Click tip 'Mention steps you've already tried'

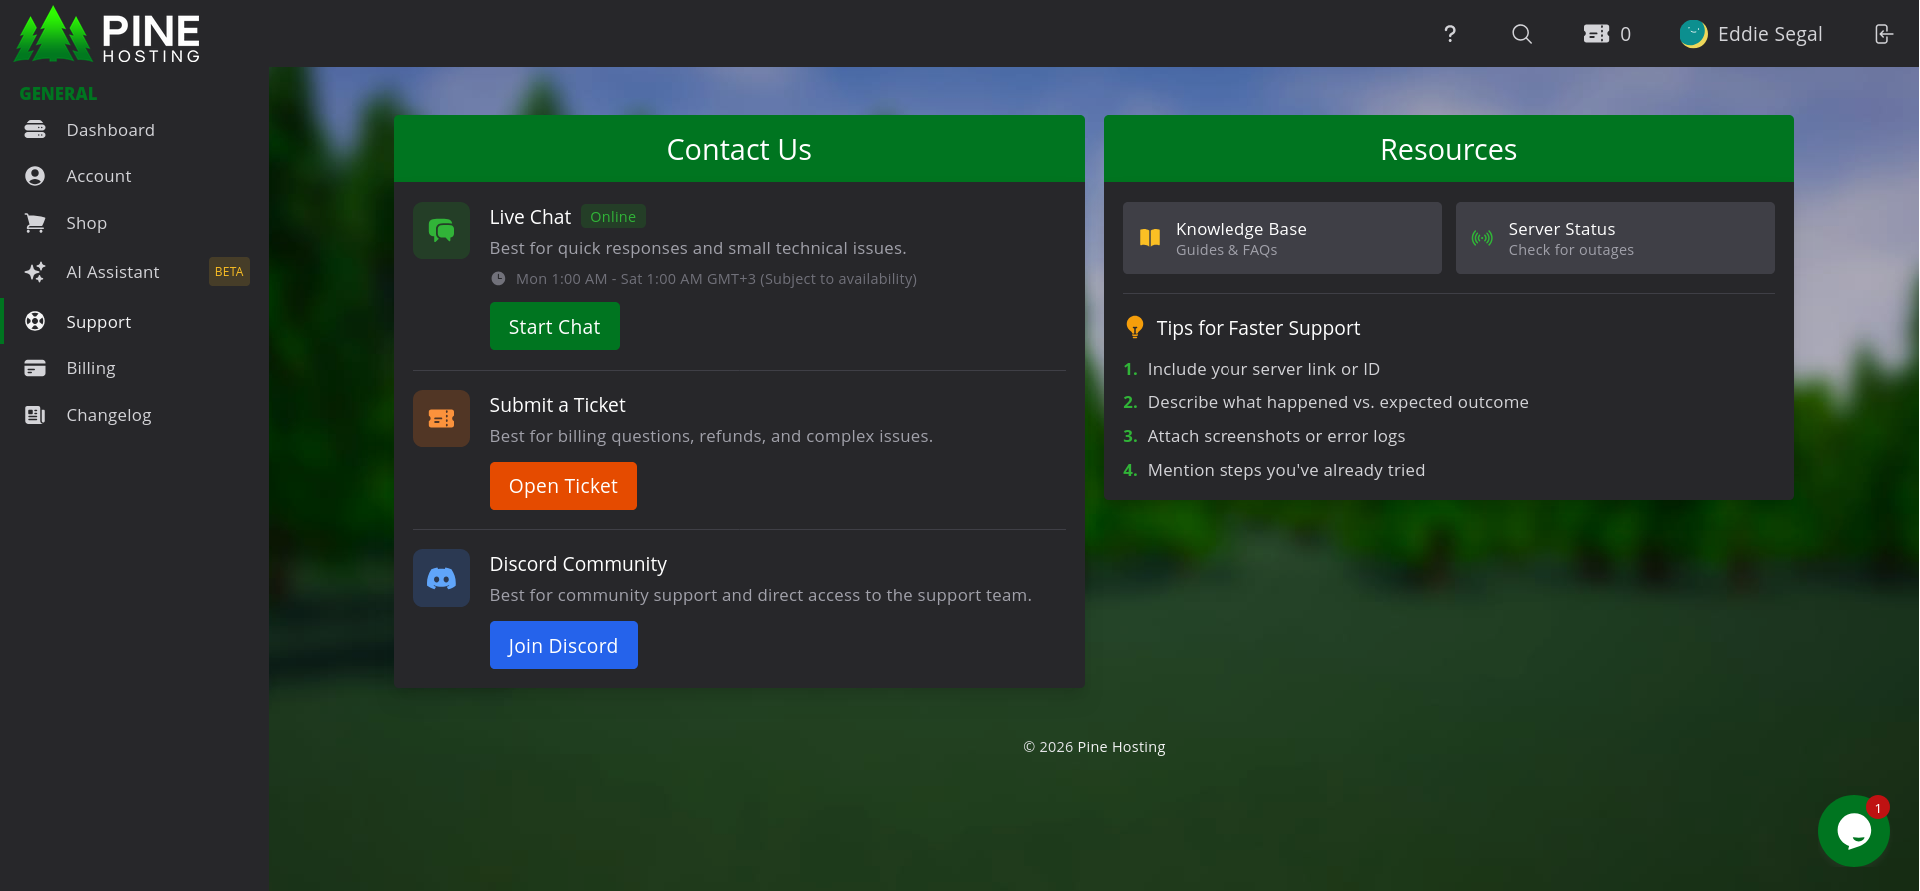pos(1286,470)
